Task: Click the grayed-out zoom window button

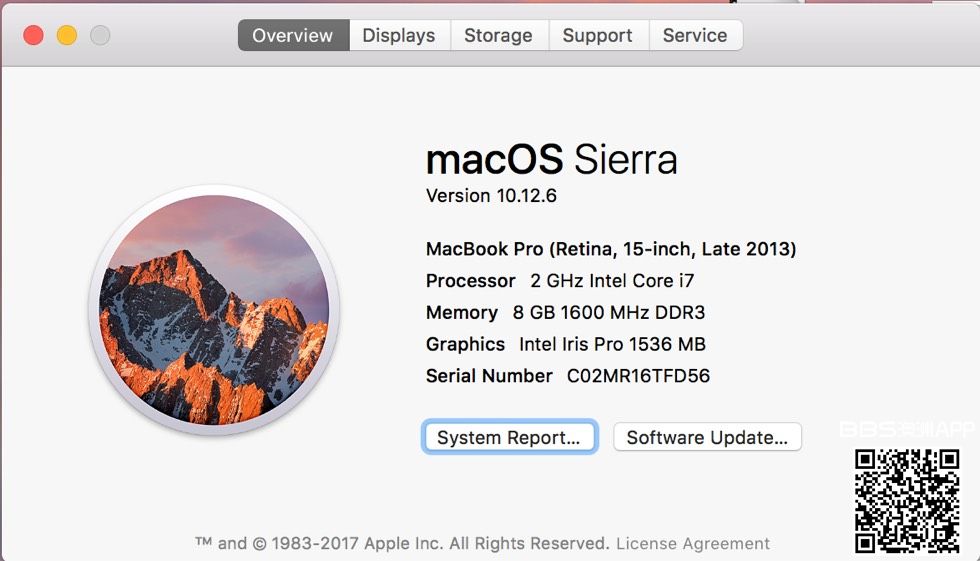Action: tap(100, 35)
